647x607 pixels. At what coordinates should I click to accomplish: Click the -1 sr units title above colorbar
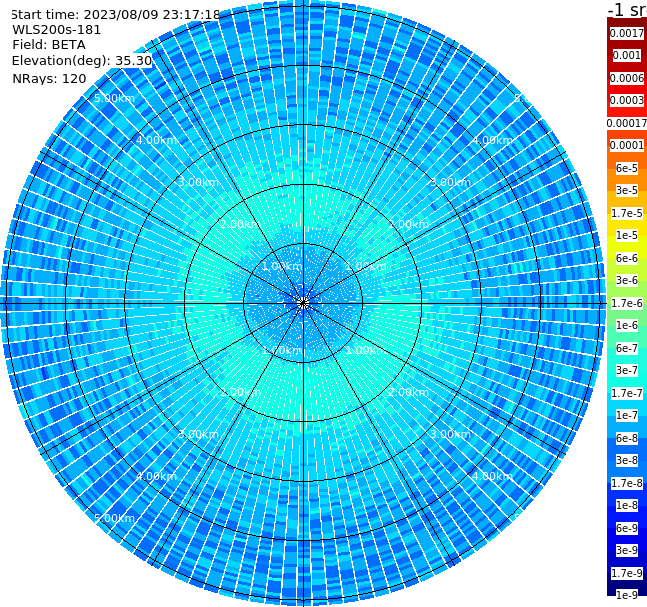627,9
